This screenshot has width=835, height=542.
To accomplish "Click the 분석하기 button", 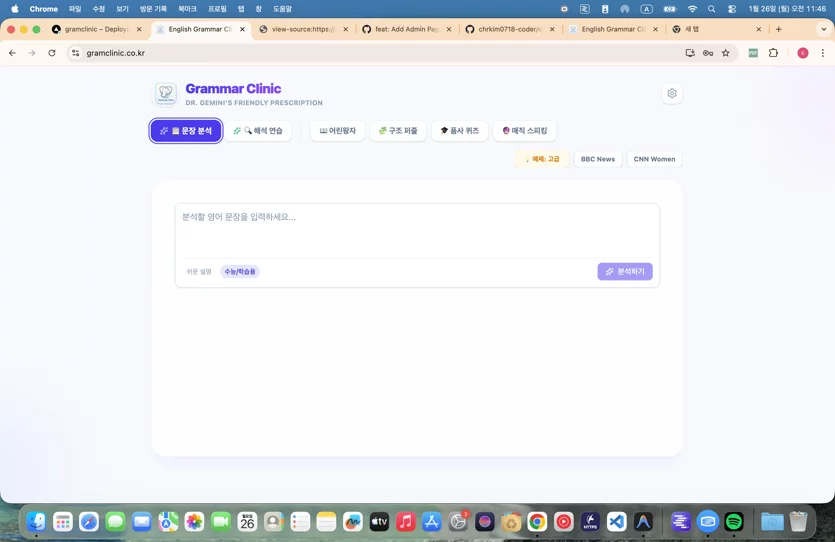I will coord(625,272).
